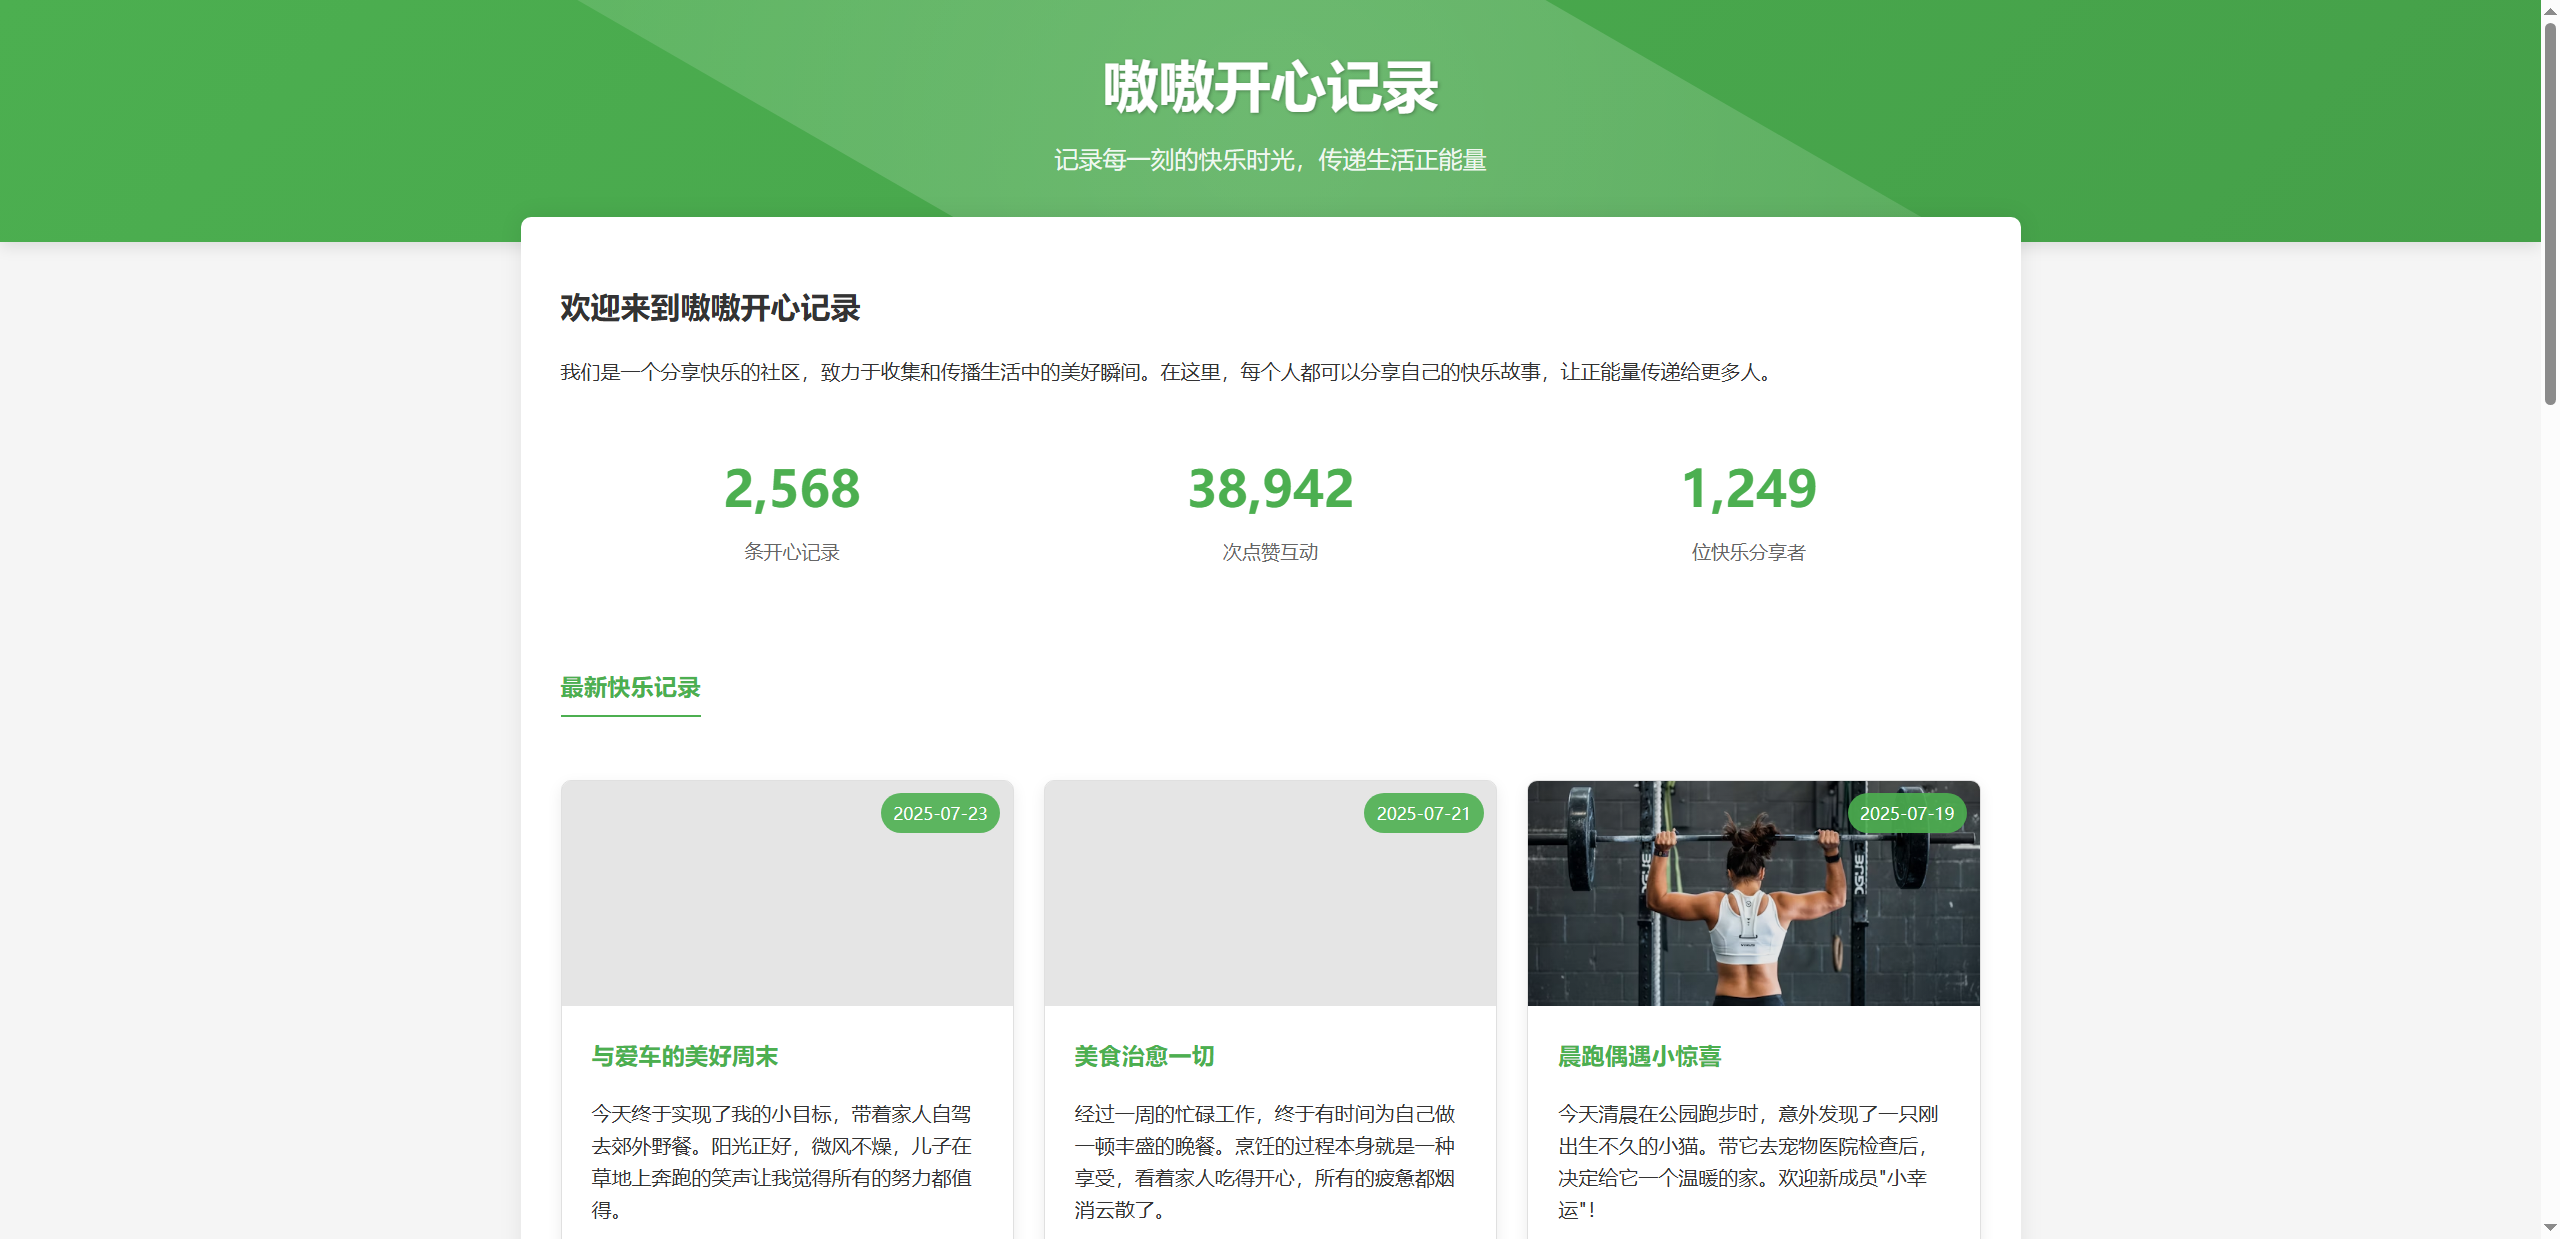Click the 2025-07-19 date badge
The image size is (2560, 1239).
point(1906,813)
